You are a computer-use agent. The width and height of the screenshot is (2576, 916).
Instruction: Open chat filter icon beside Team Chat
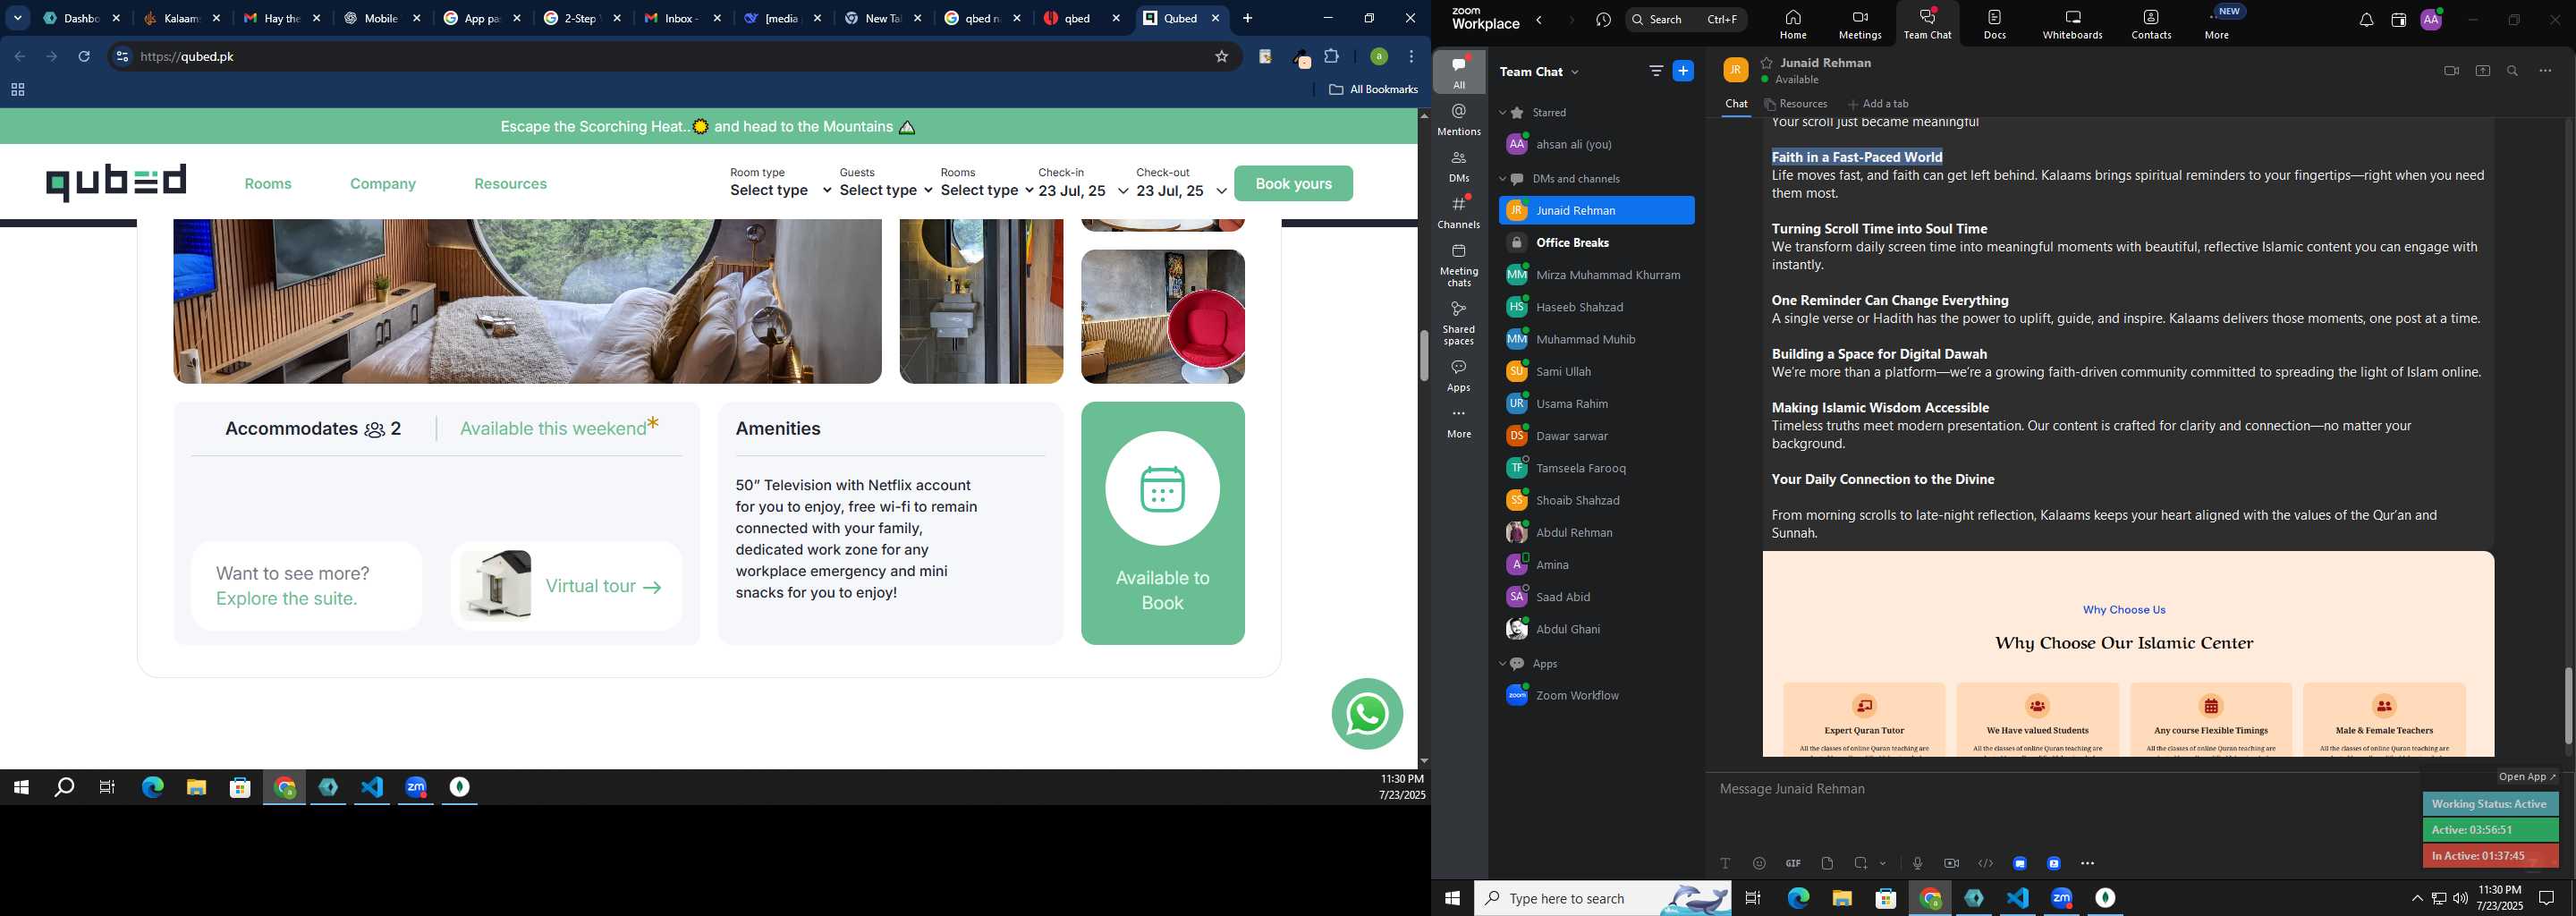(1656, 71)
